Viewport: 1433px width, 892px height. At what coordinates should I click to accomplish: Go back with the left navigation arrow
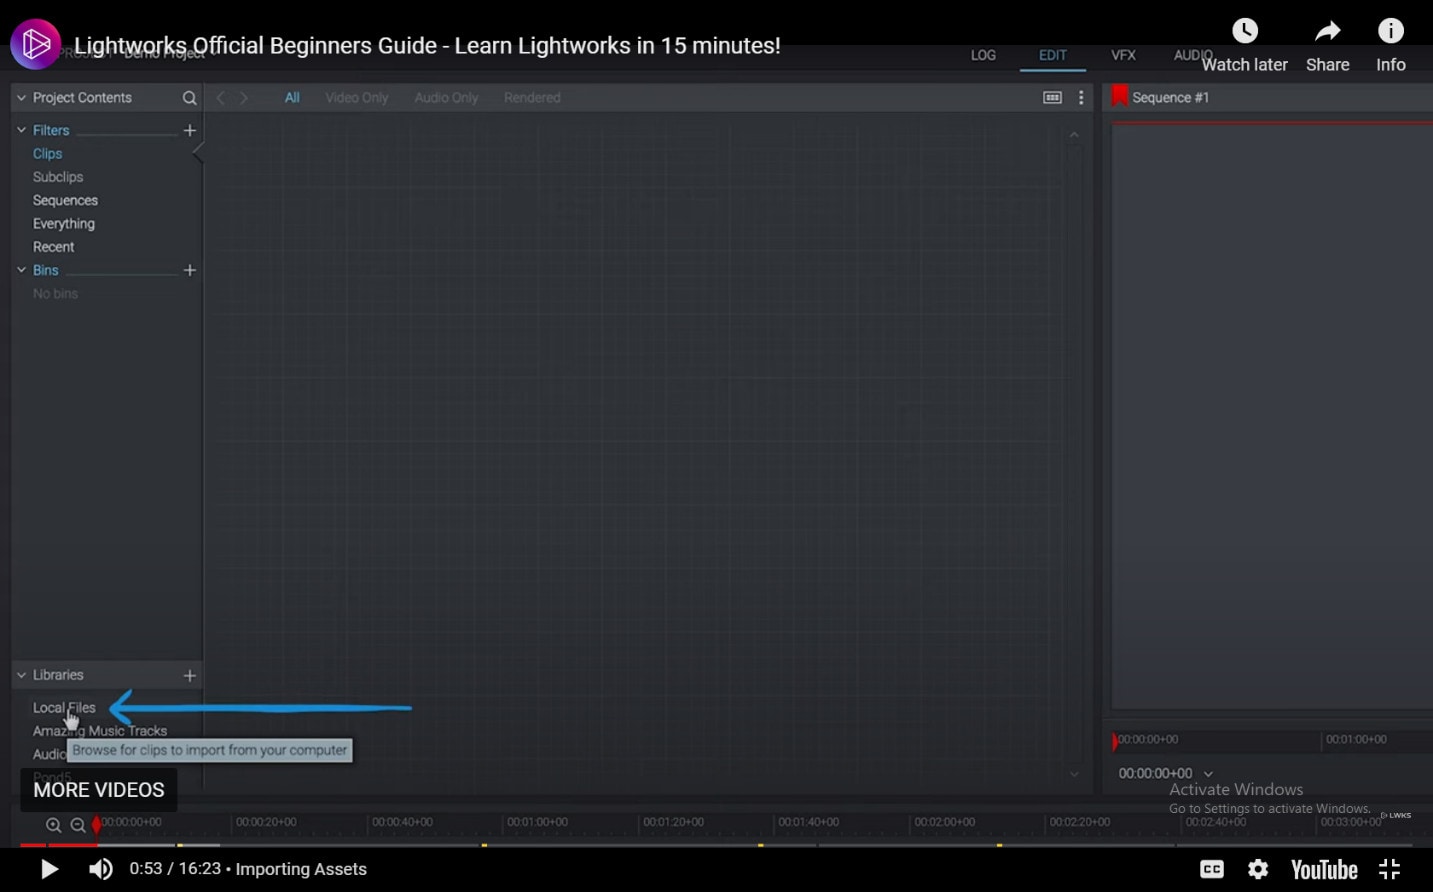pyautogui.click(x=221, y=98)
